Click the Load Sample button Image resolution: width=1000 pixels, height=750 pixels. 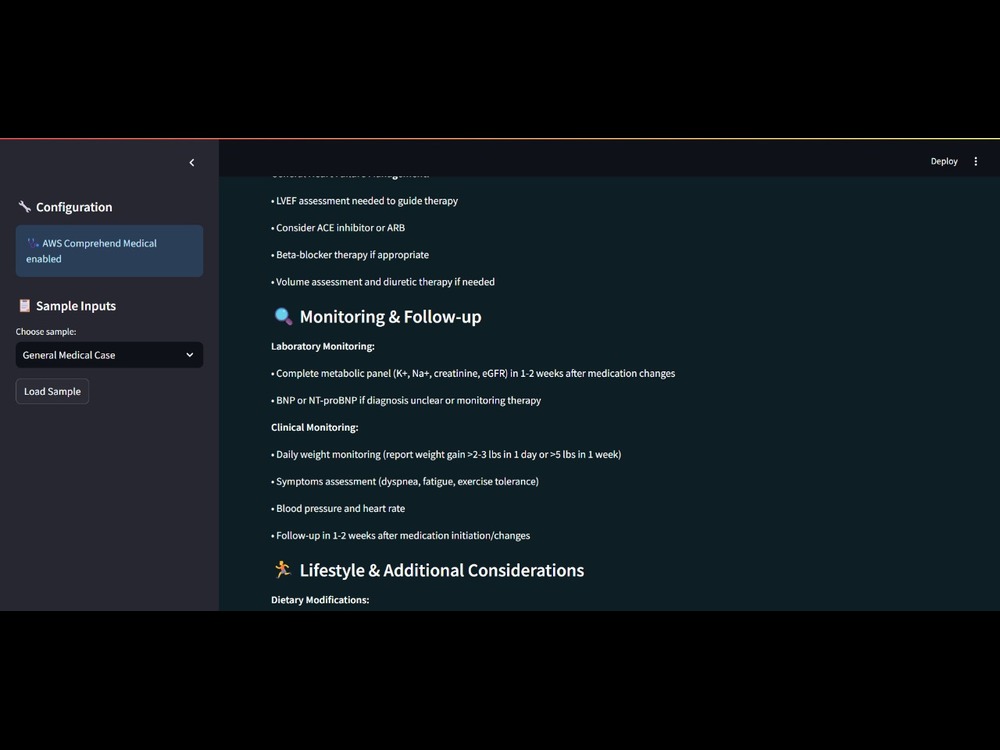coord(52,392)
